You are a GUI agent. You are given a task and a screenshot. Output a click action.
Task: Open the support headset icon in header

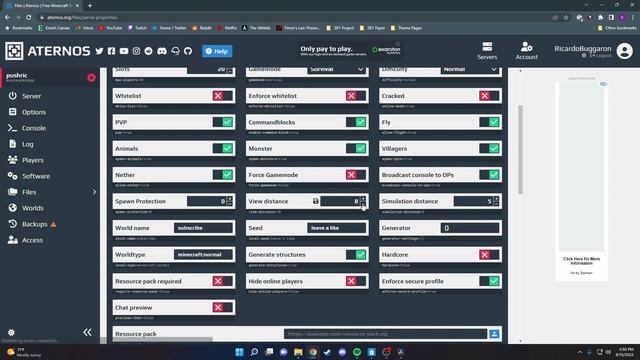tap(175, 51)
